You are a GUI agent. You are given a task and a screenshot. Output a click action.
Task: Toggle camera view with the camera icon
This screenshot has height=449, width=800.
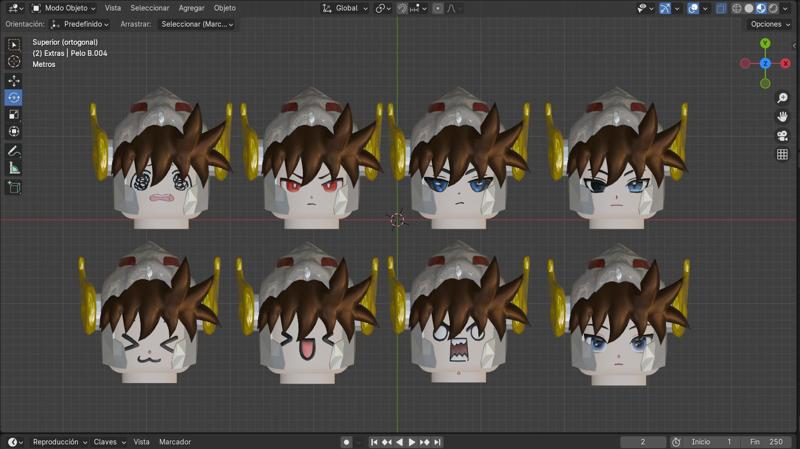tap(782, 136)
